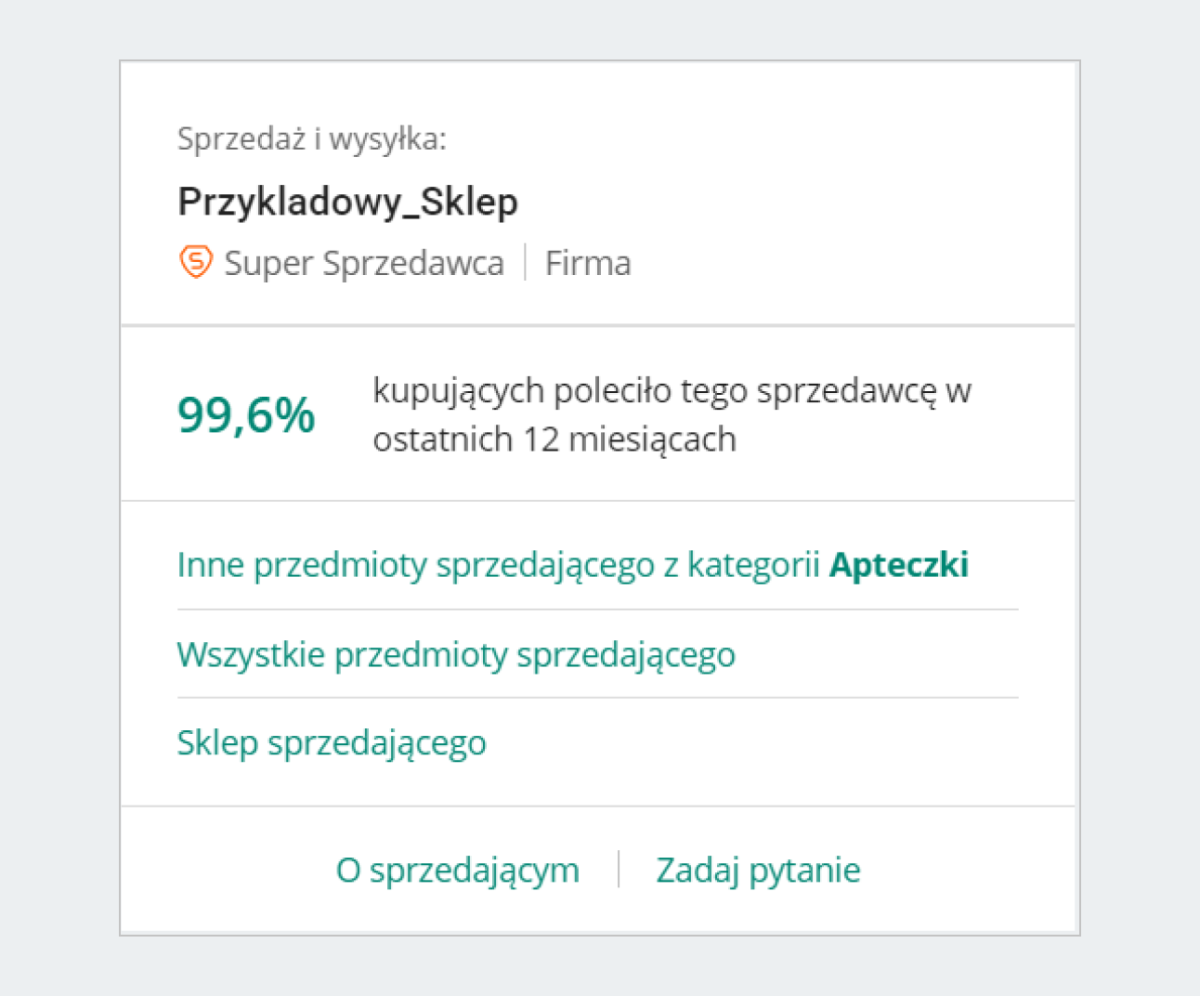The width and height of the screenshot is (1200, 996).
Task: Open the seller link Przykladowy_Sklep
Action: point(347,200)
